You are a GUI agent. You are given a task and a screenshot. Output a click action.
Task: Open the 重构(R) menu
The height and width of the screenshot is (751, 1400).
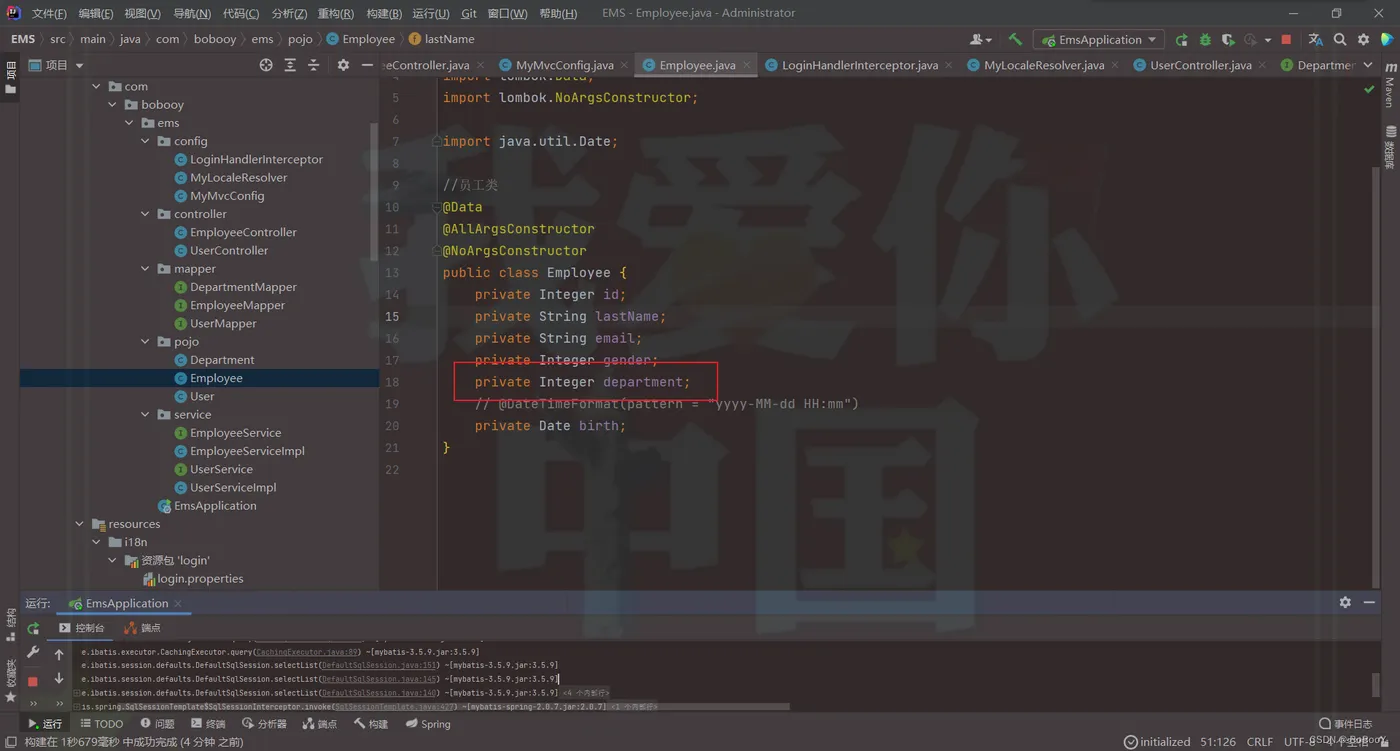tap(335, 14)
